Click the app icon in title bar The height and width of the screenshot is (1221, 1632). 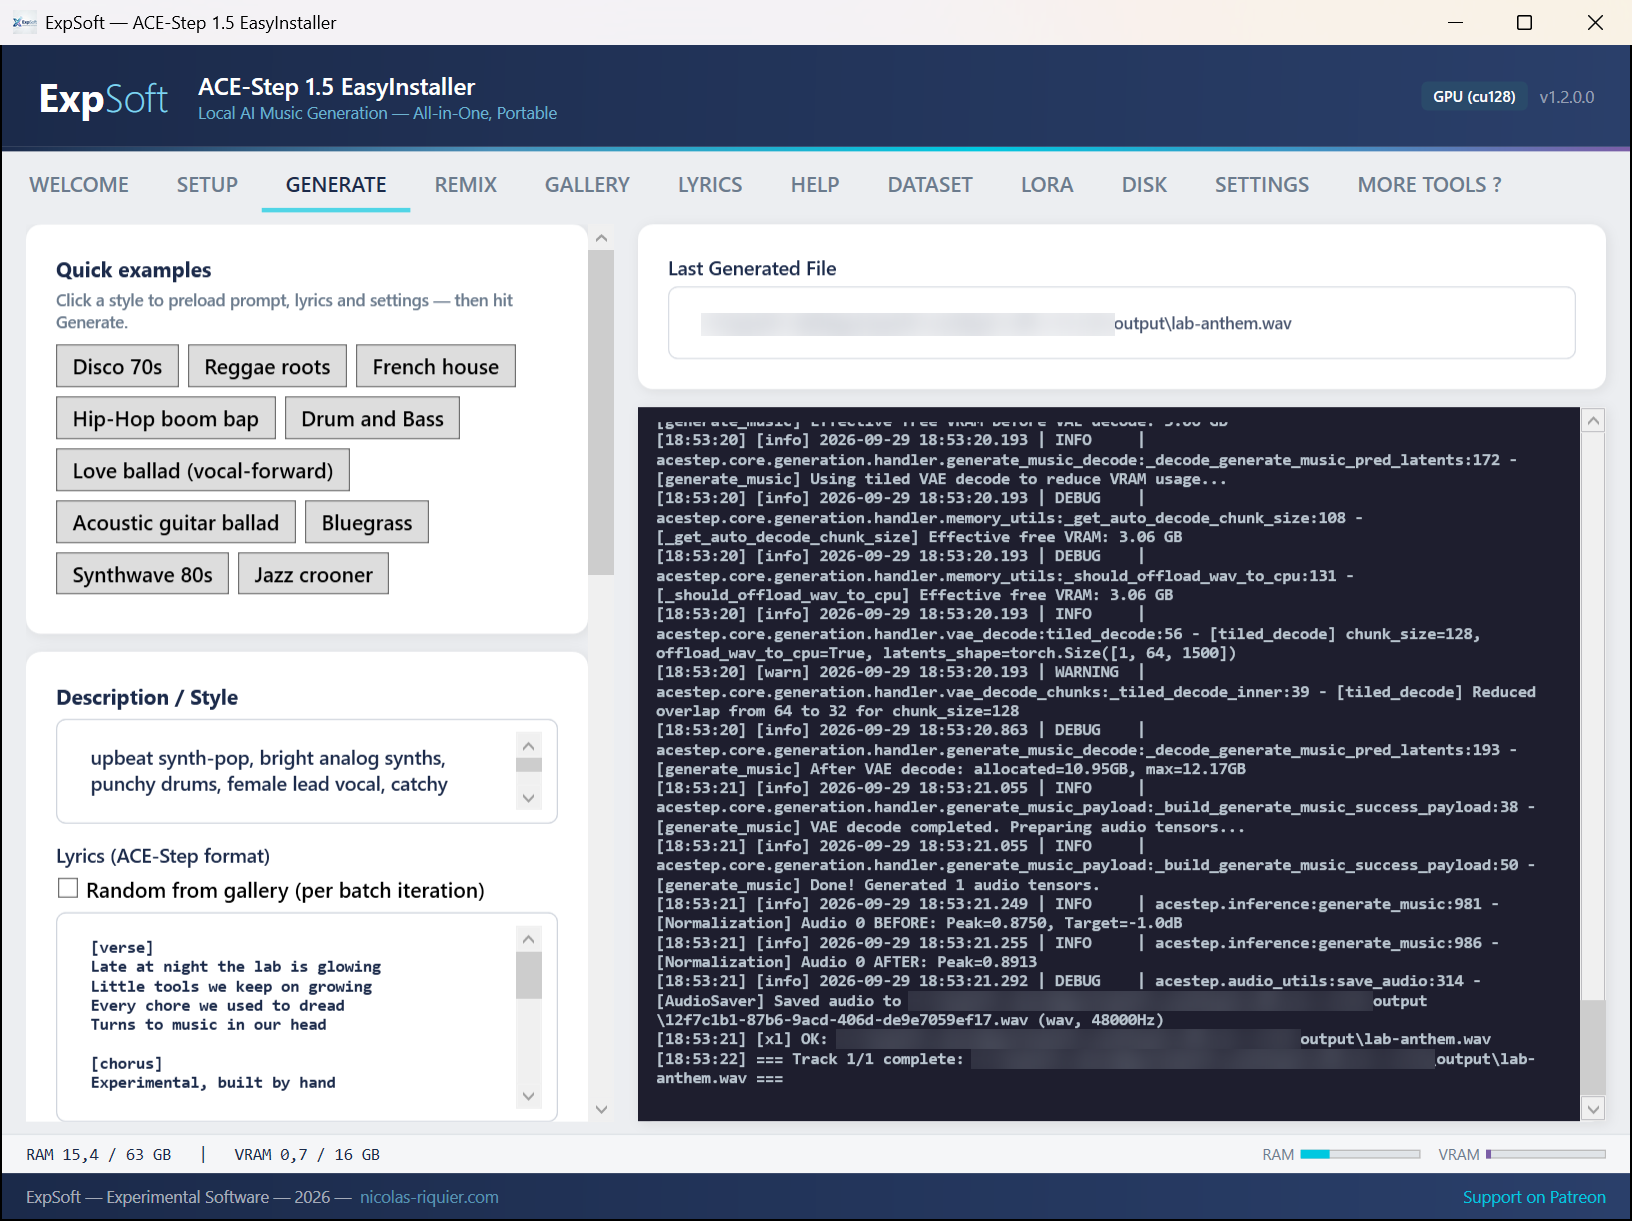point(24,22)
